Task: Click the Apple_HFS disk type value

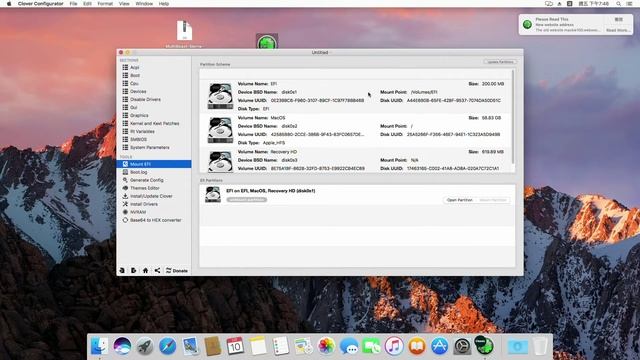Action: pos(274,143)
